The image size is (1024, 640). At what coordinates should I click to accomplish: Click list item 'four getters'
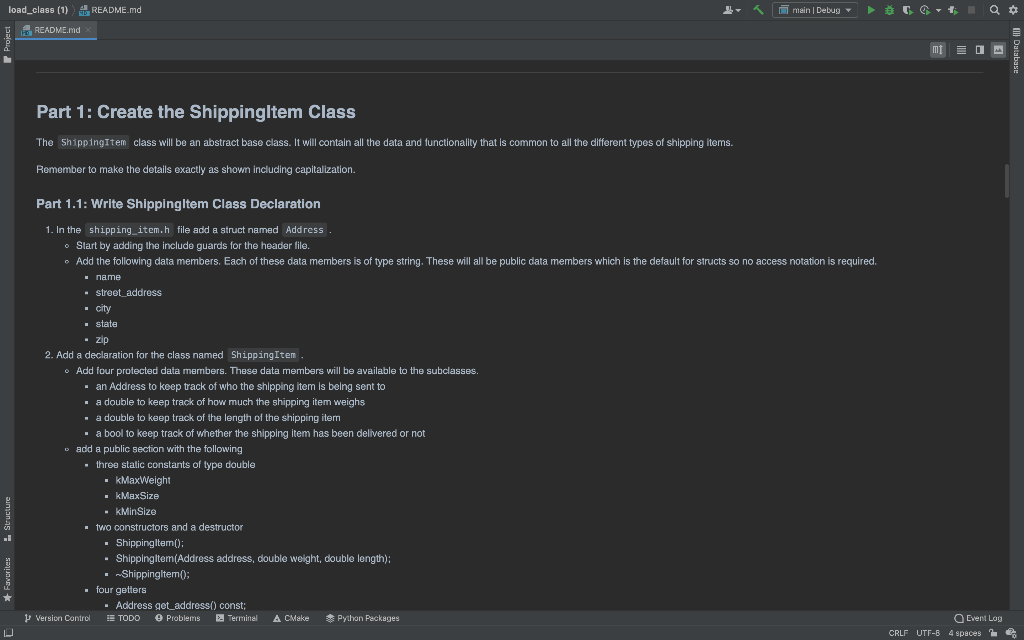pyautogui.click(x=121, y=590)
